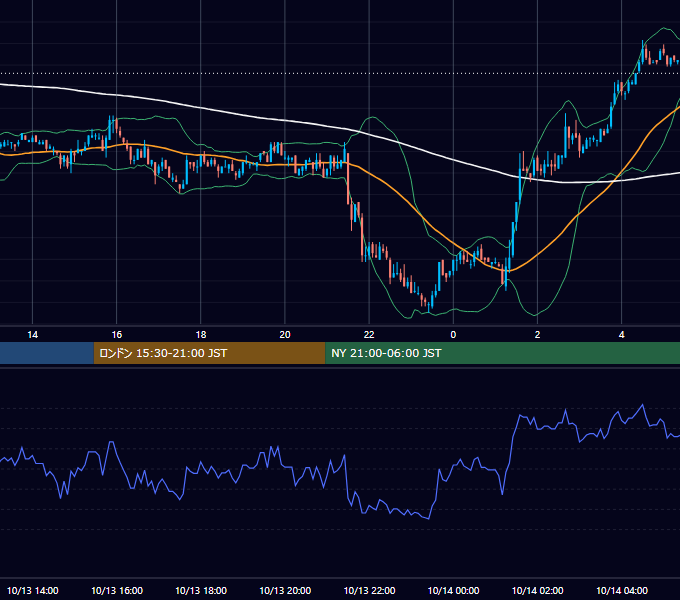The height and width of the screenshot is (600, 680).
Task: Click the 0 hour label on price chart axis
Action: click(x=453, y=335)
